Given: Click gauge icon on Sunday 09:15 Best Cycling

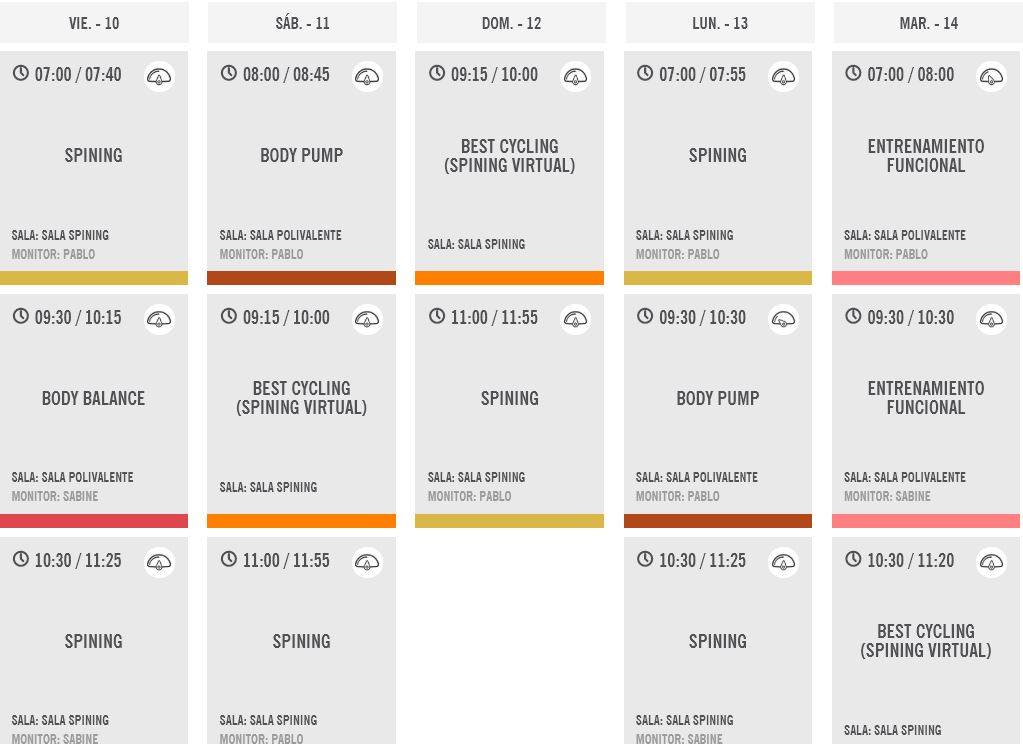Looking at the screenshot, I should (575, 76).
